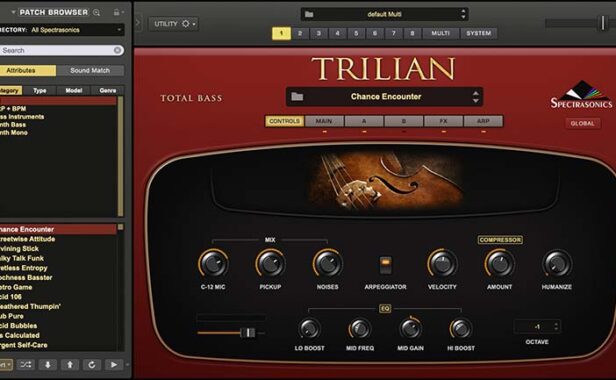Click the GLOBAL button

583,123
